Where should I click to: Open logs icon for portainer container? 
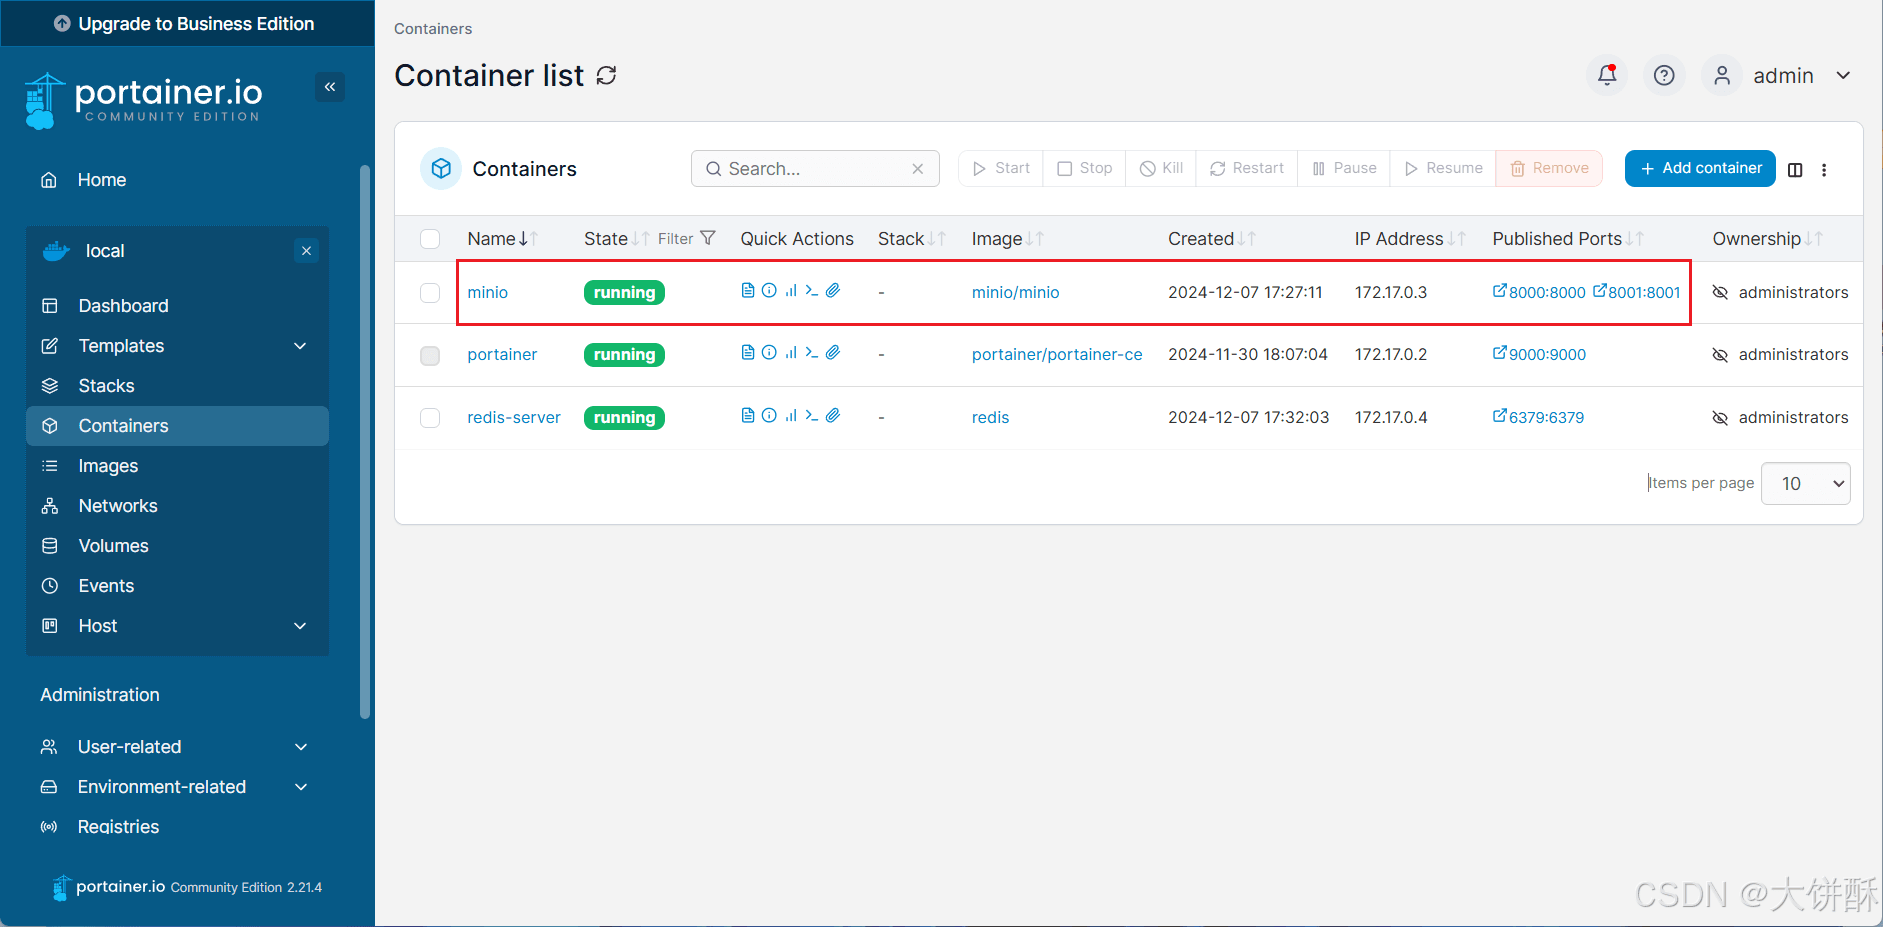point(748,353)
